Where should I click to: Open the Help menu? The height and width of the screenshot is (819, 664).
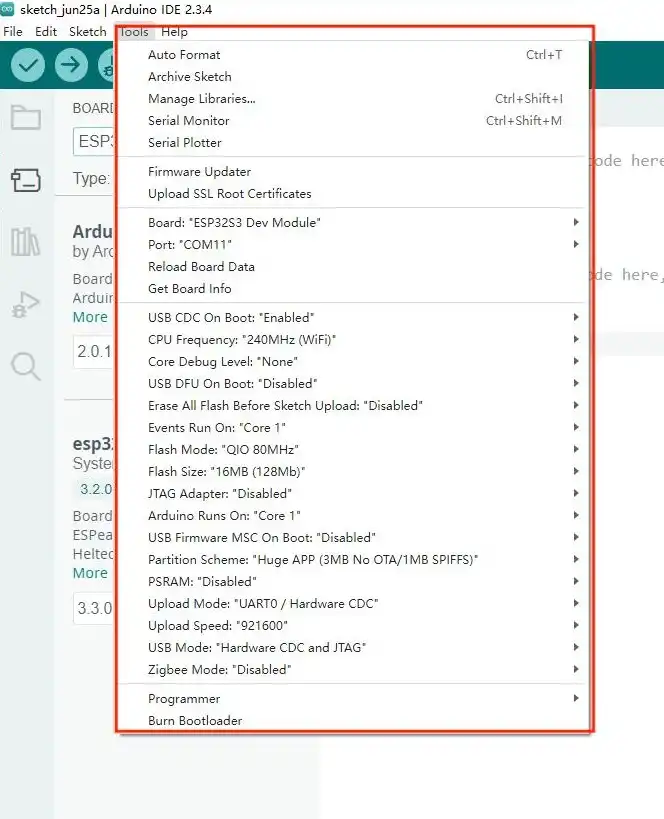(x=174, y=32)
